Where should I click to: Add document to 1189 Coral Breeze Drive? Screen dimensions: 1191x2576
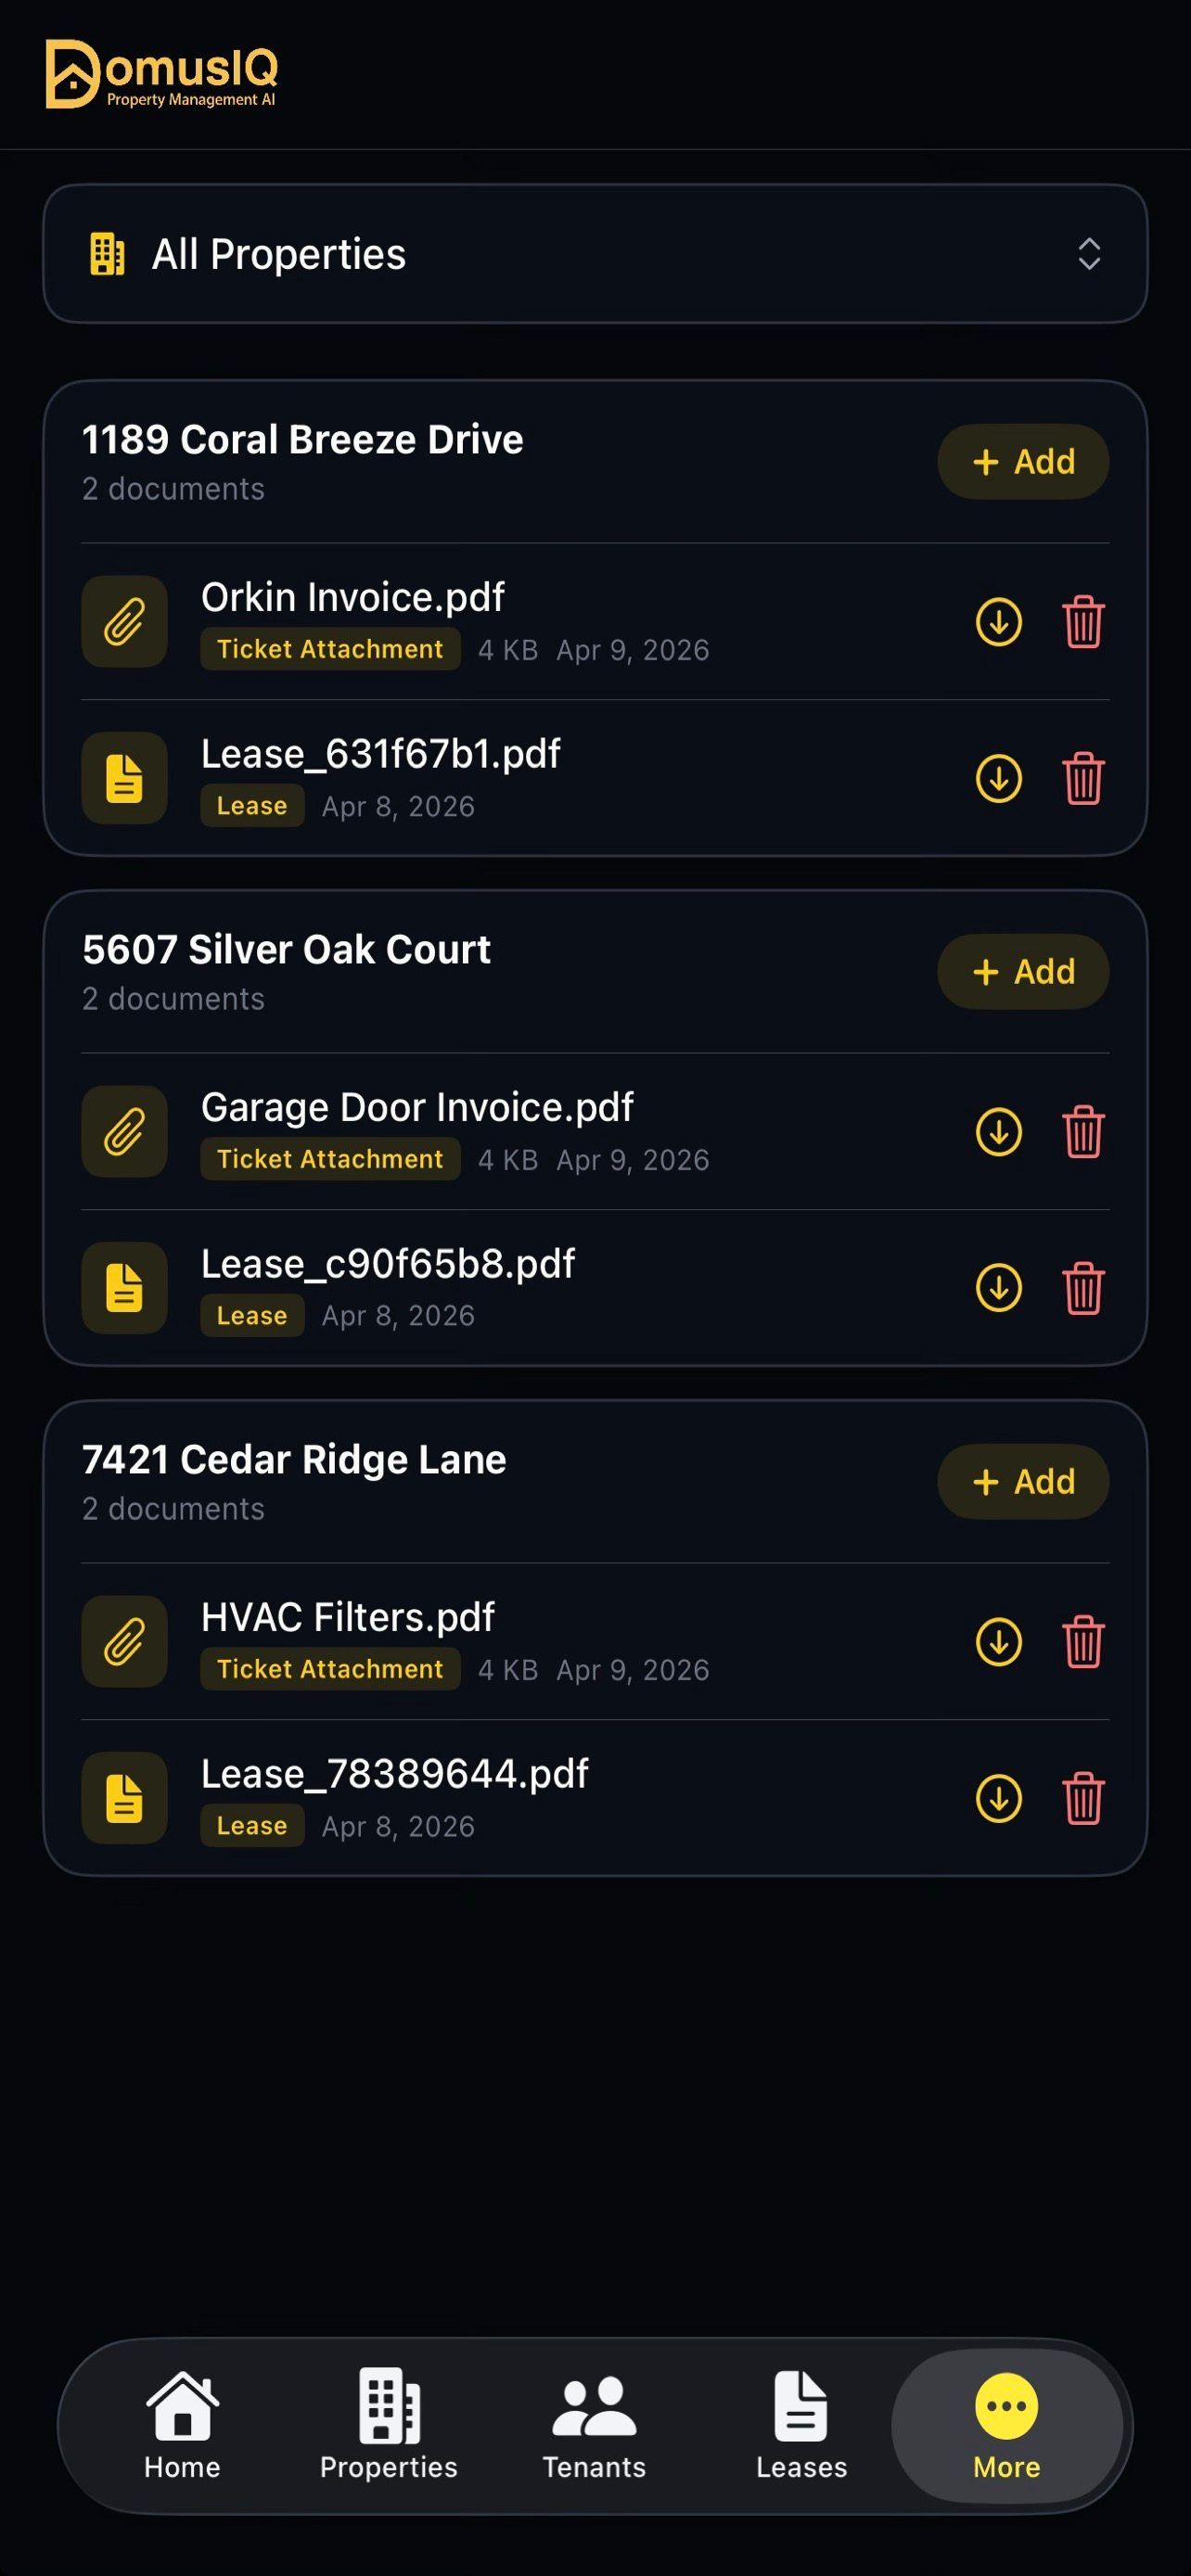pyautogui.click(x=1023, y=462)
